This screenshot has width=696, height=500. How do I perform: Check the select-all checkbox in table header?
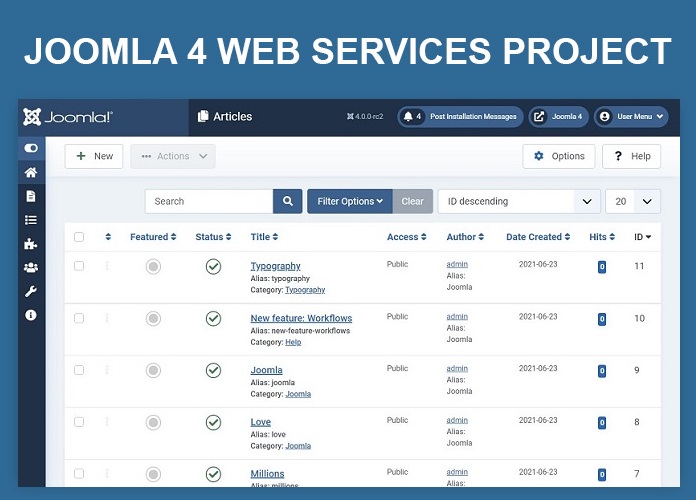(x=79, y=237)
